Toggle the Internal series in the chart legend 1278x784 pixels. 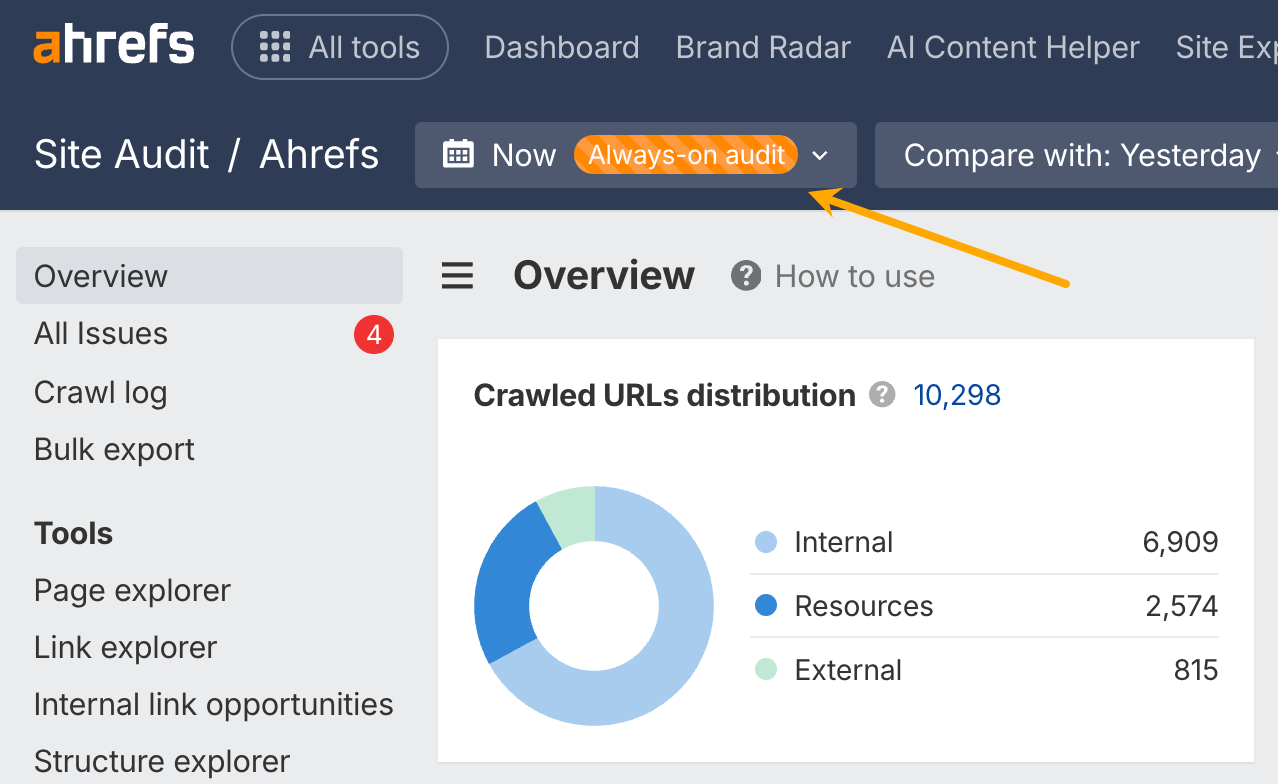point(765,542)
